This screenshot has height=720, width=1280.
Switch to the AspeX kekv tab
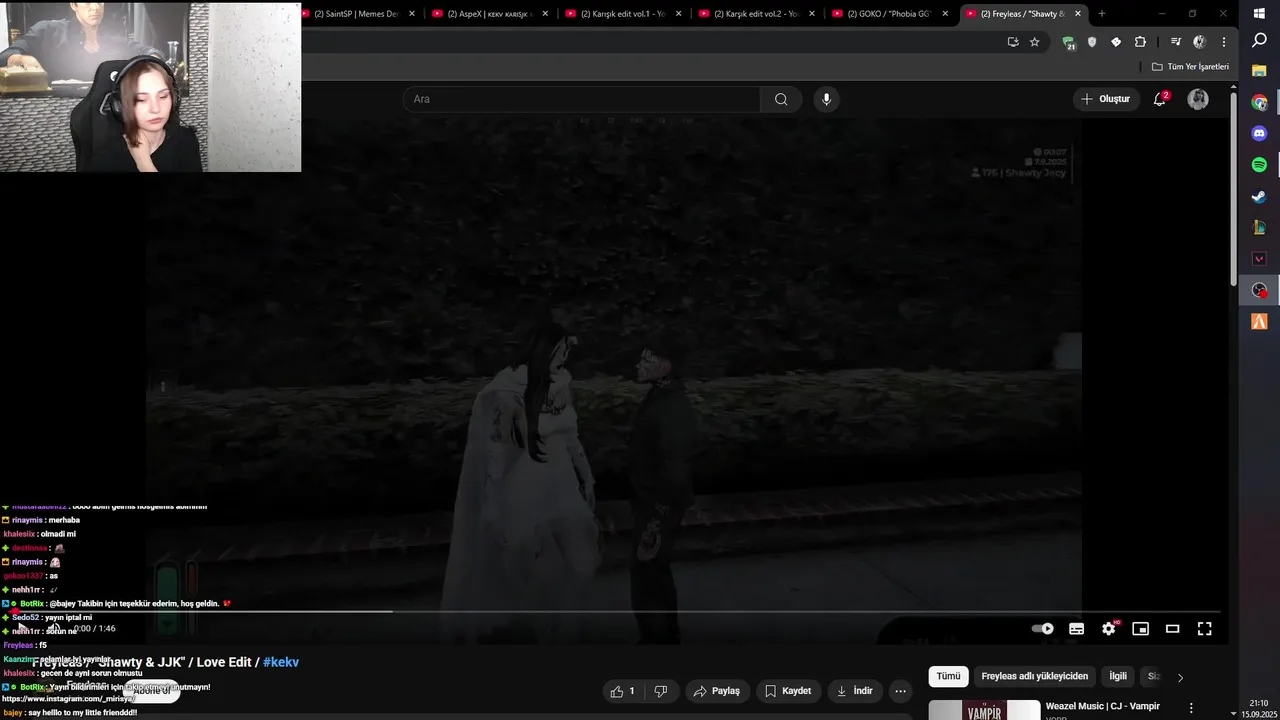[x=490, y=14]
